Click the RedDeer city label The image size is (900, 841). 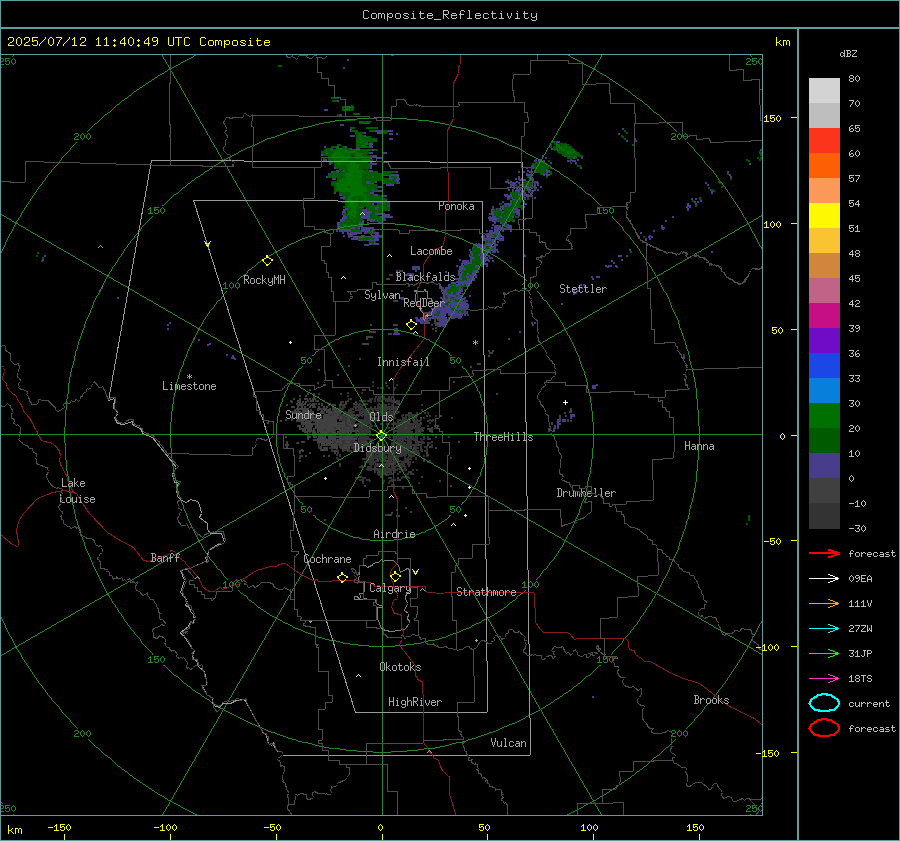click(424, 303)
